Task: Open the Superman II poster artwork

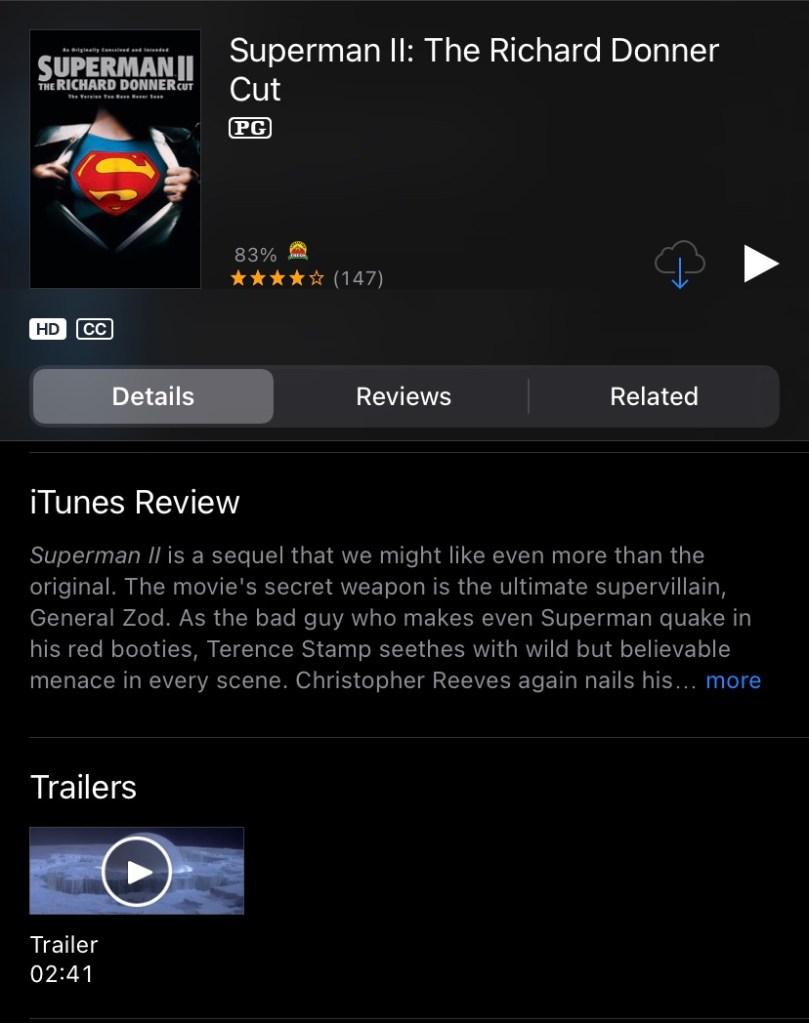Action: 115,159
